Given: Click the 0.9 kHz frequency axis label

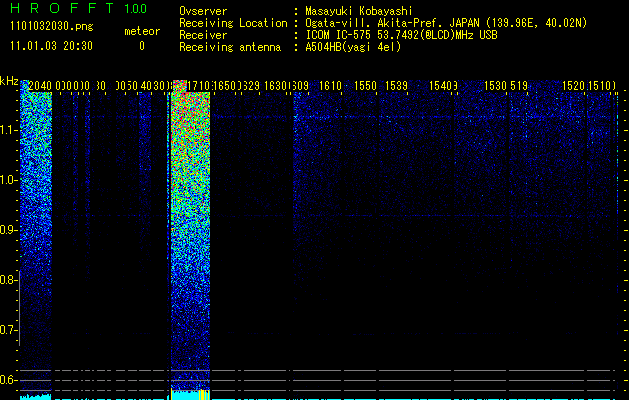Looking at the screenshot, I should (9, 230).
